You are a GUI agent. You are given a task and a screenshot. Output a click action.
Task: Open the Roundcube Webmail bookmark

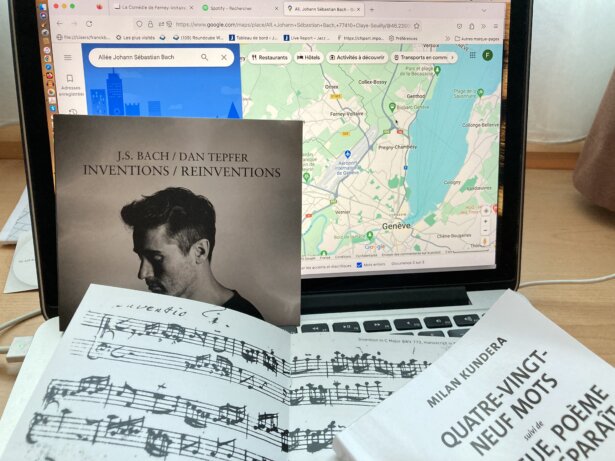[198, 38]
